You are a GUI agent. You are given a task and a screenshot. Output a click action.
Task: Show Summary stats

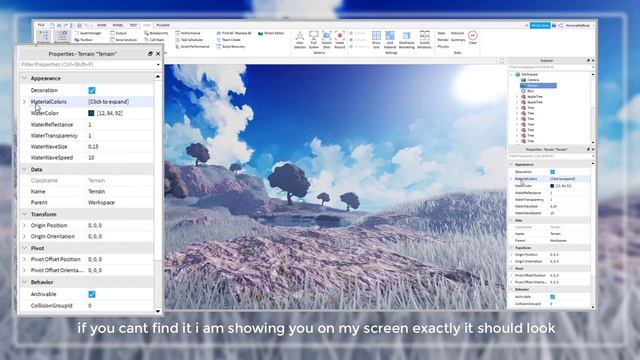458,40
